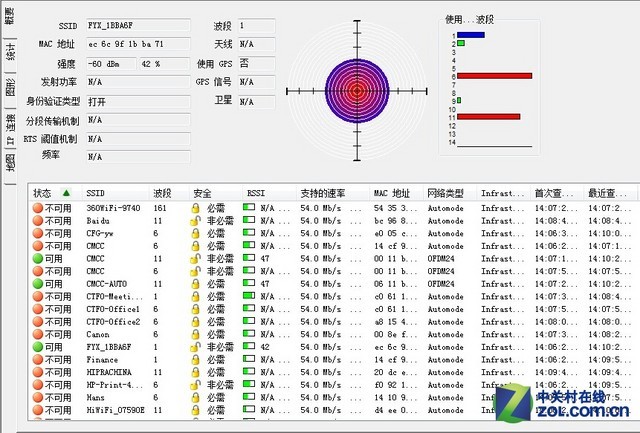Click the open lock icon for HP-Print row
640x433 pixels.
click(196, 385)
